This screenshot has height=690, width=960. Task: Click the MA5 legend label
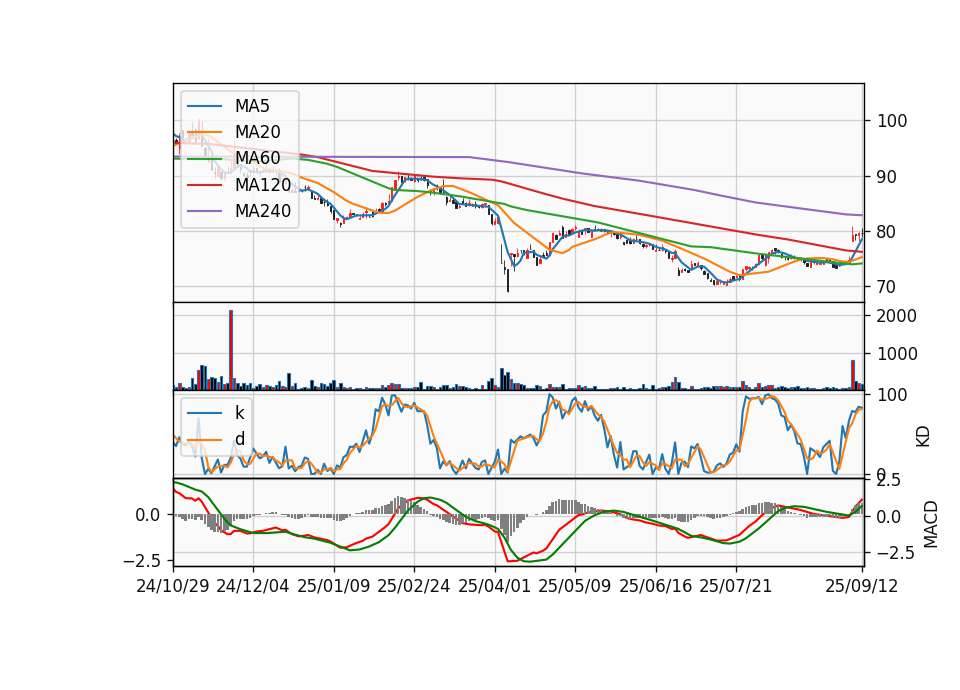coord(252,106)
